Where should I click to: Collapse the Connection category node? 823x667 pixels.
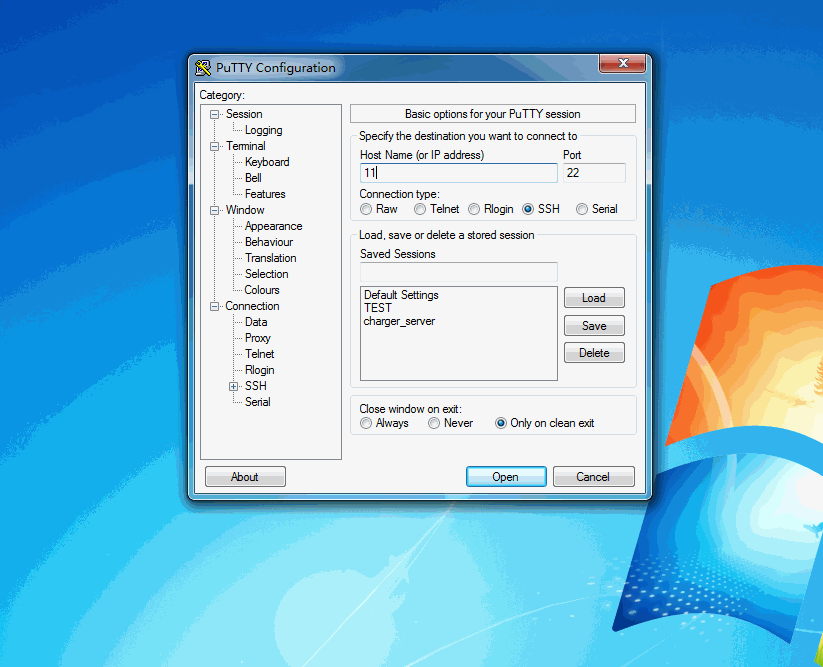coord(214,306)
